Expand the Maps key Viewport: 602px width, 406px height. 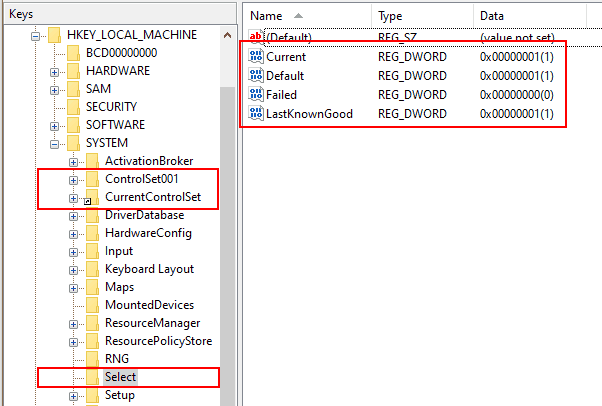coord(73,288)
